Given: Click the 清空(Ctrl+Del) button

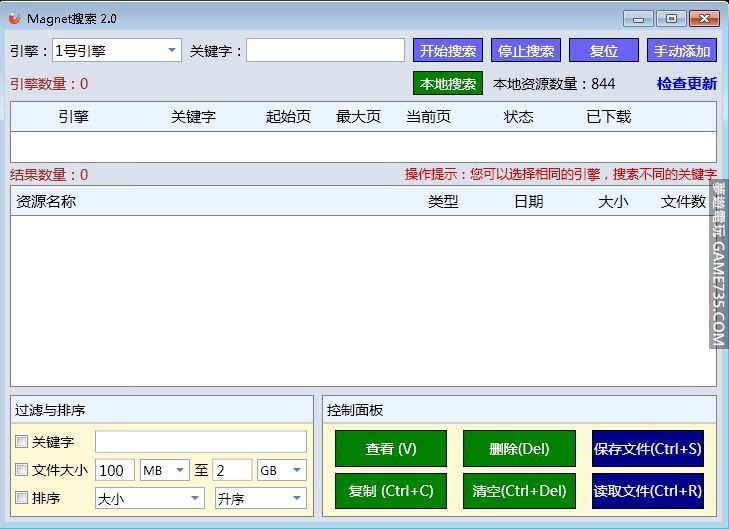Looking at the screenshot, I should [519, 491].
